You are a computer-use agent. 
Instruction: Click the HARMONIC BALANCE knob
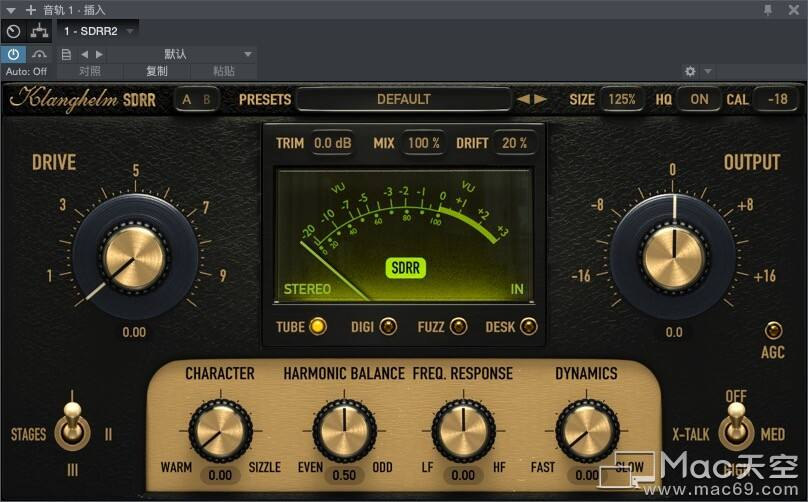[x=344, y=430]
